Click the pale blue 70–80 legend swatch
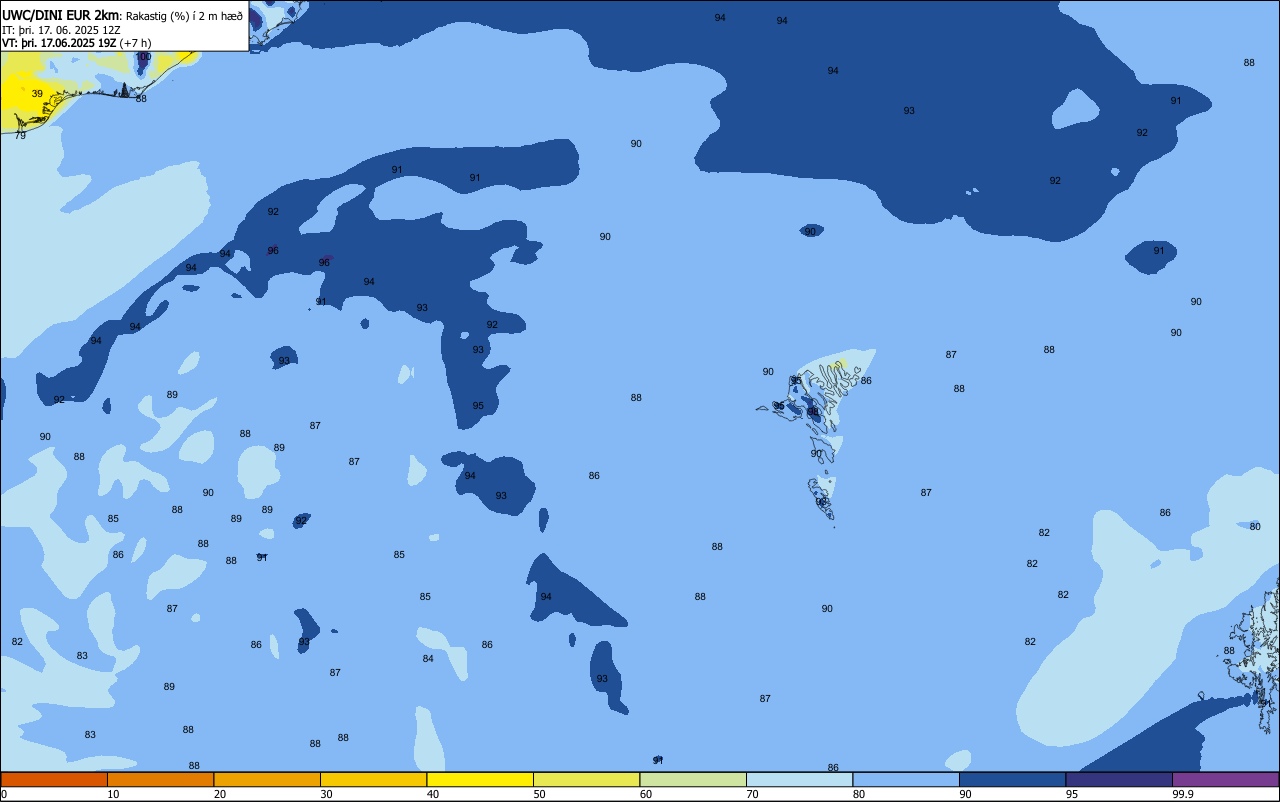Image resolution: width=1280 pixels, height=802 pixels. [799, 779]
